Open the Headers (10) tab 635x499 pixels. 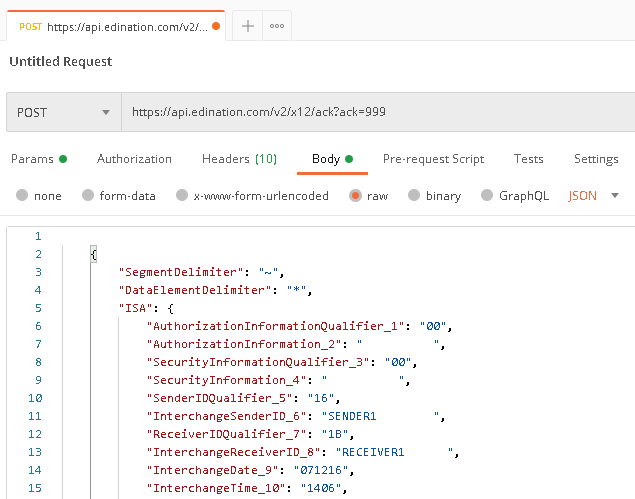click(x=239, y=159)
